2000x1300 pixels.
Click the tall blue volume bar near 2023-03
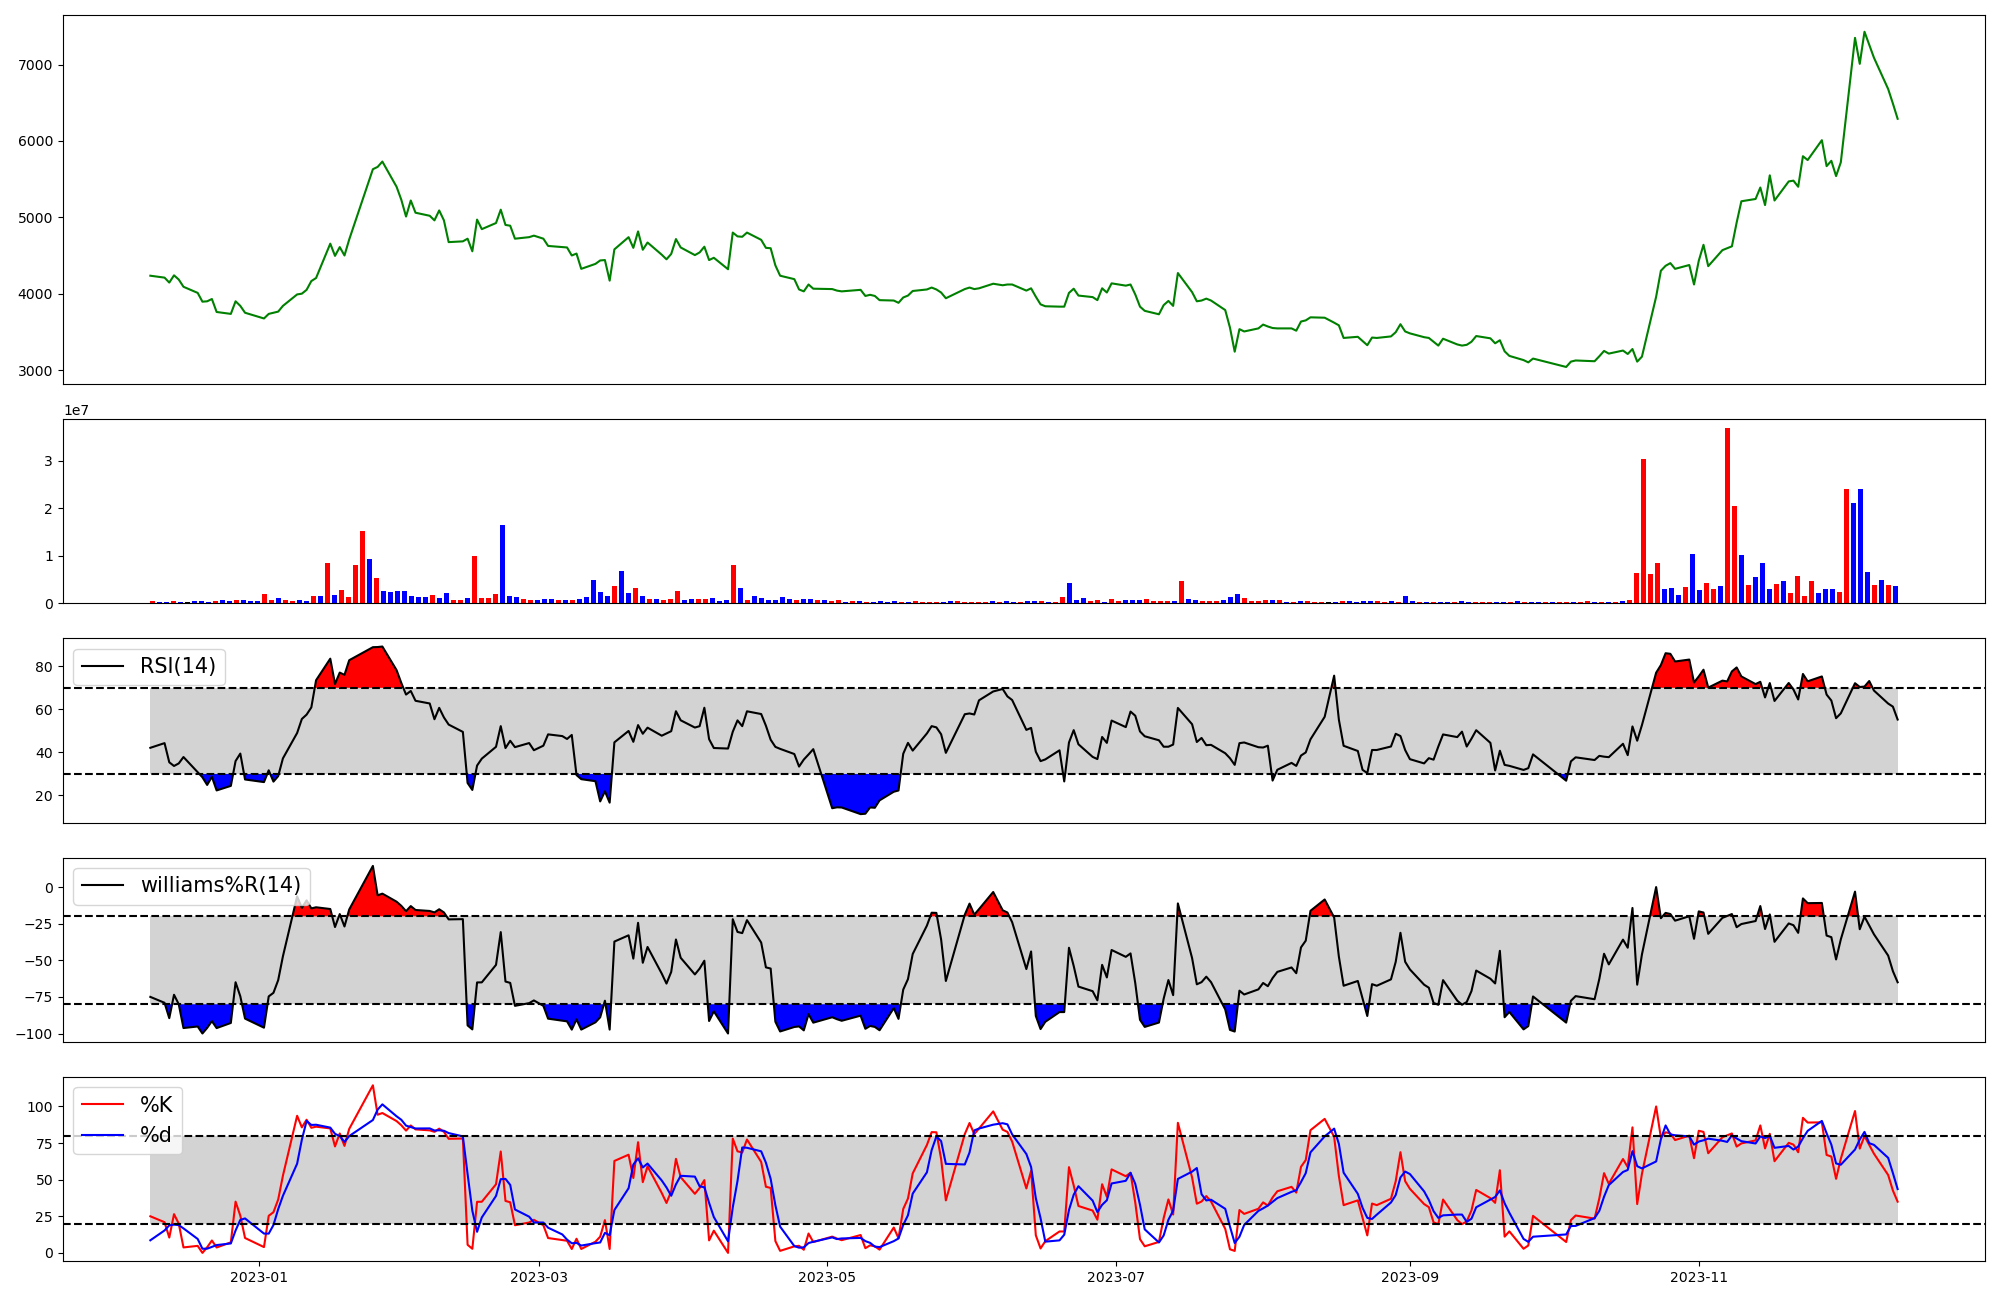click(502, 564)
